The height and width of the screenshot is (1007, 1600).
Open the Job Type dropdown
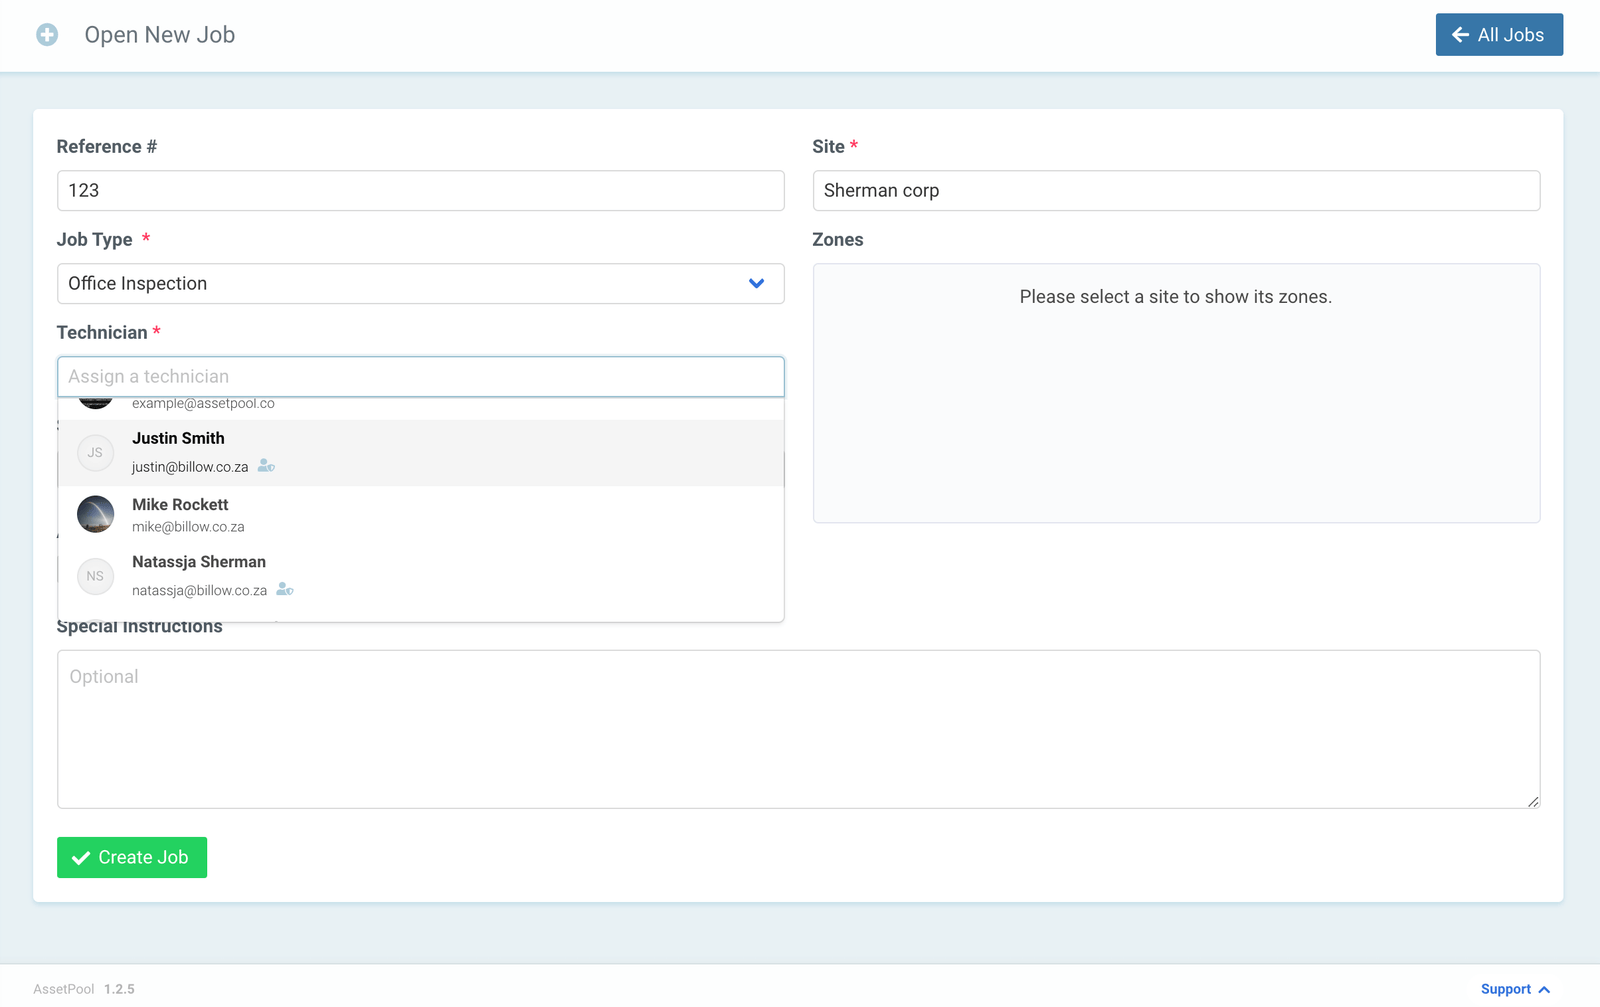coord(420,284)
